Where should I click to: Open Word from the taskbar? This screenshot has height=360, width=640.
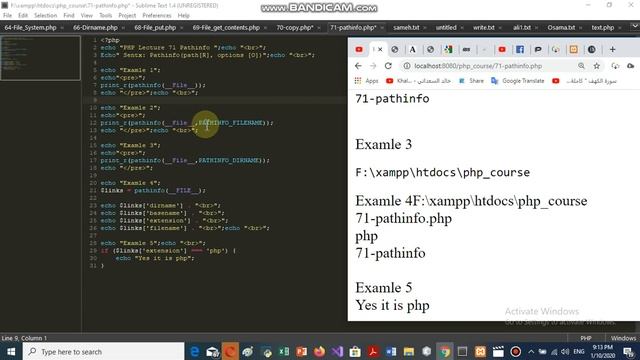pyautogui.click(x=391, y=351)
